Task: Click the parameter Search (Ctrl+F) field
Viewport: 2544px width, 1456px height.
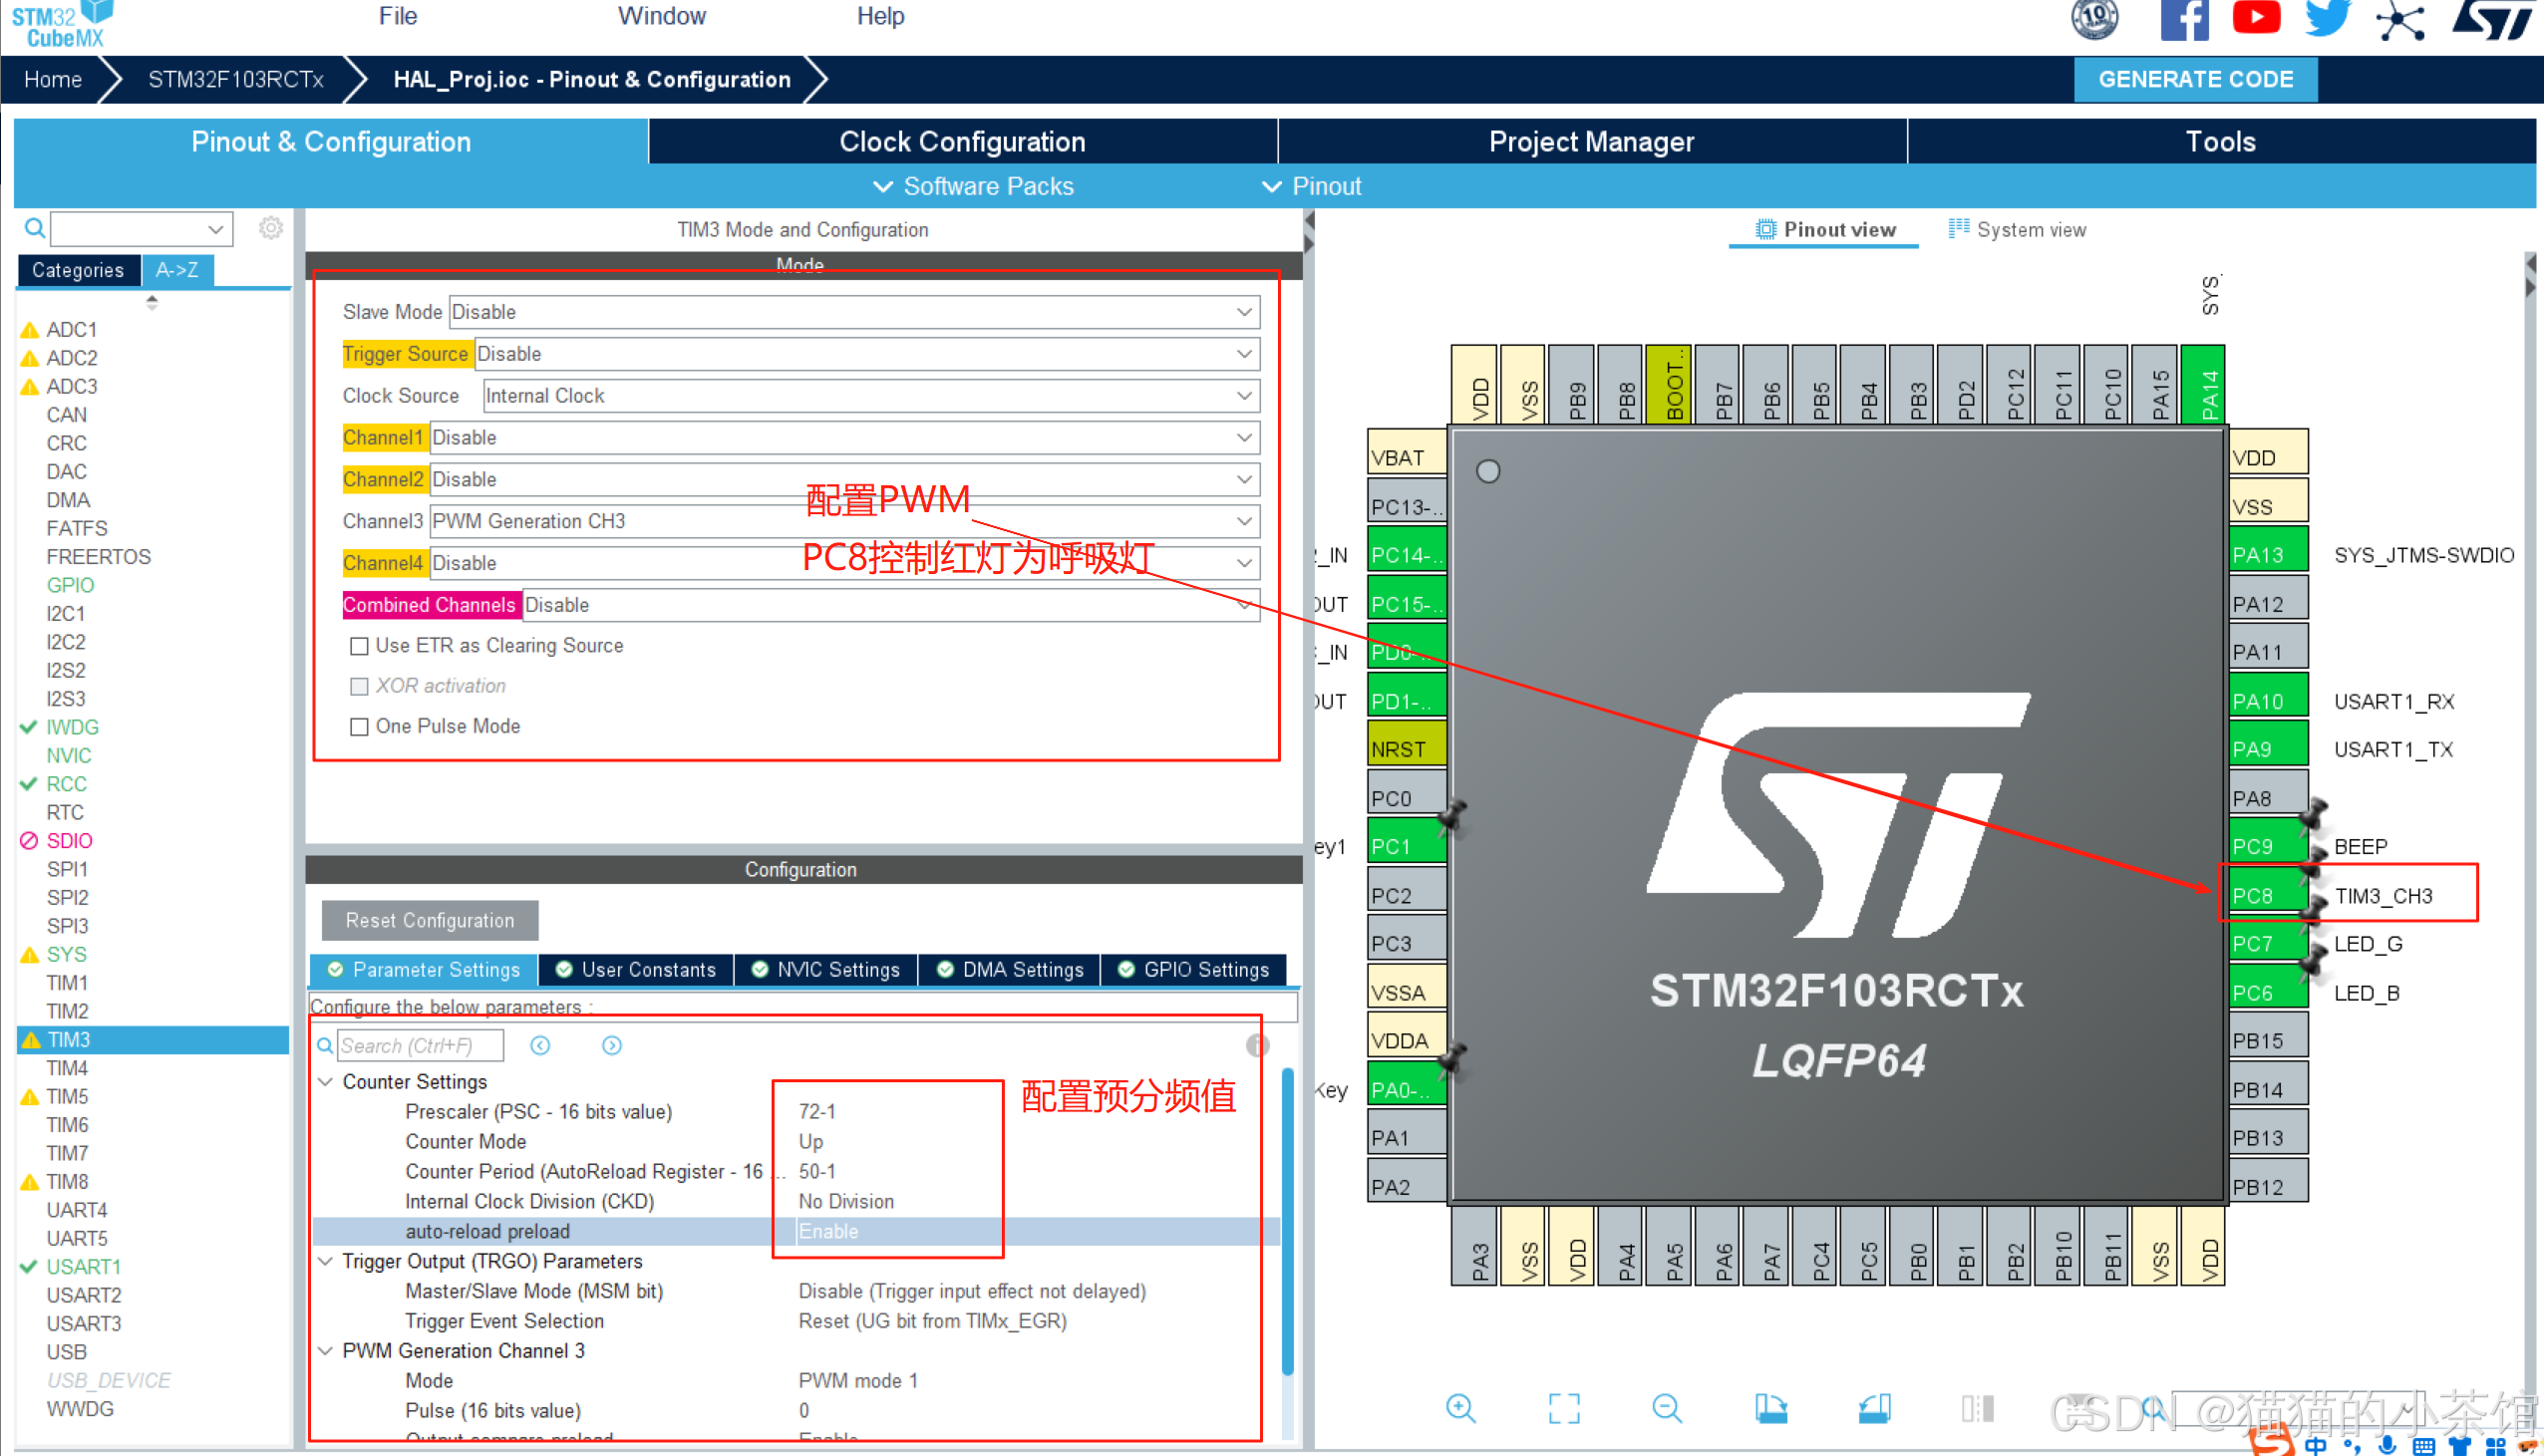Action: click(x=420, y=1045)
